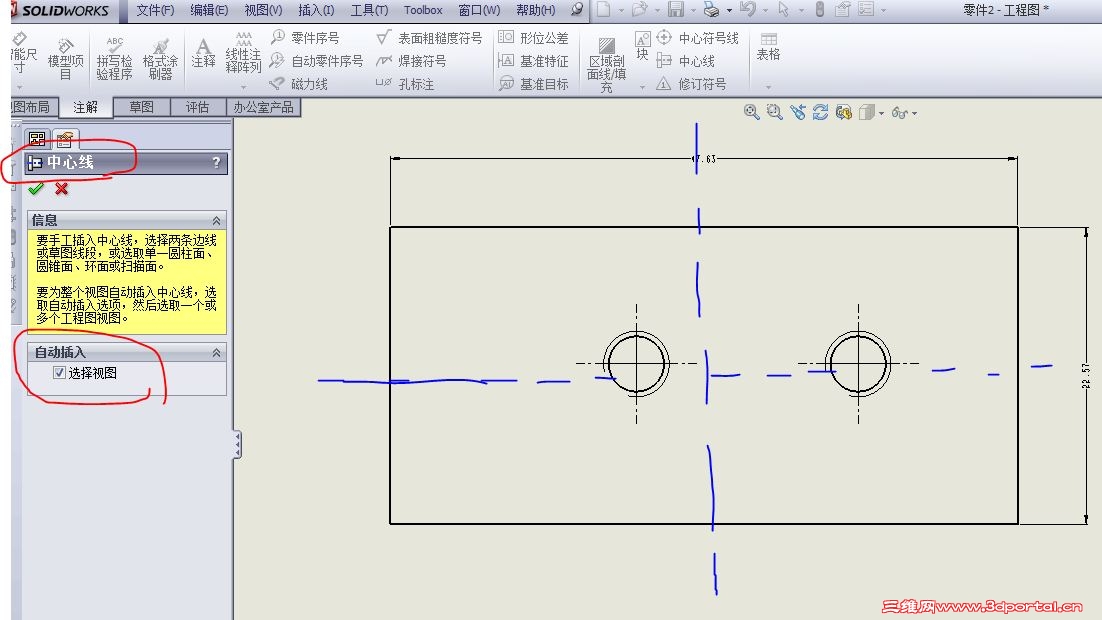Switch to the 草图 (Sketch) tab
The height and width of the screenshot is (620, 1102).
(141, 107)
